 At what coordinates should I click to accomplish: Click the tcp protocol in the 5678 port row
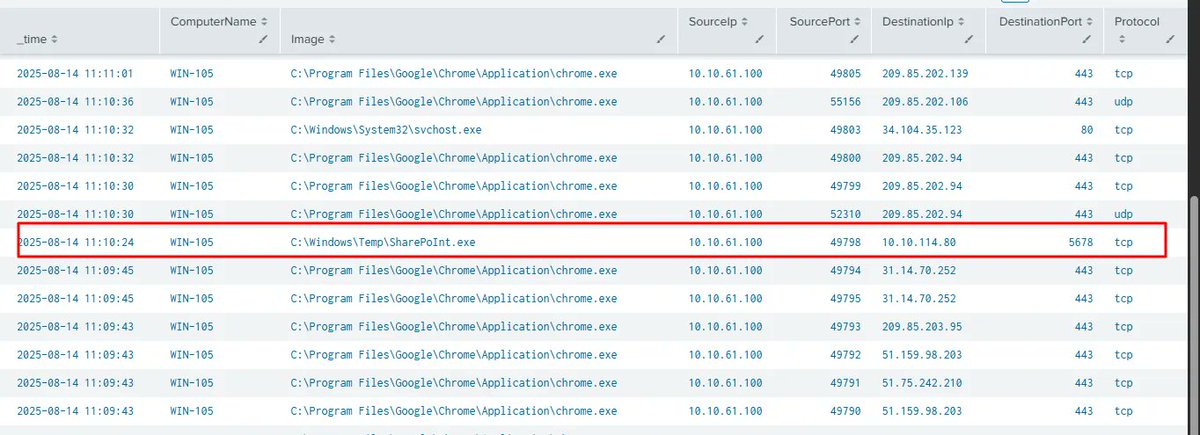(1125, 243)
